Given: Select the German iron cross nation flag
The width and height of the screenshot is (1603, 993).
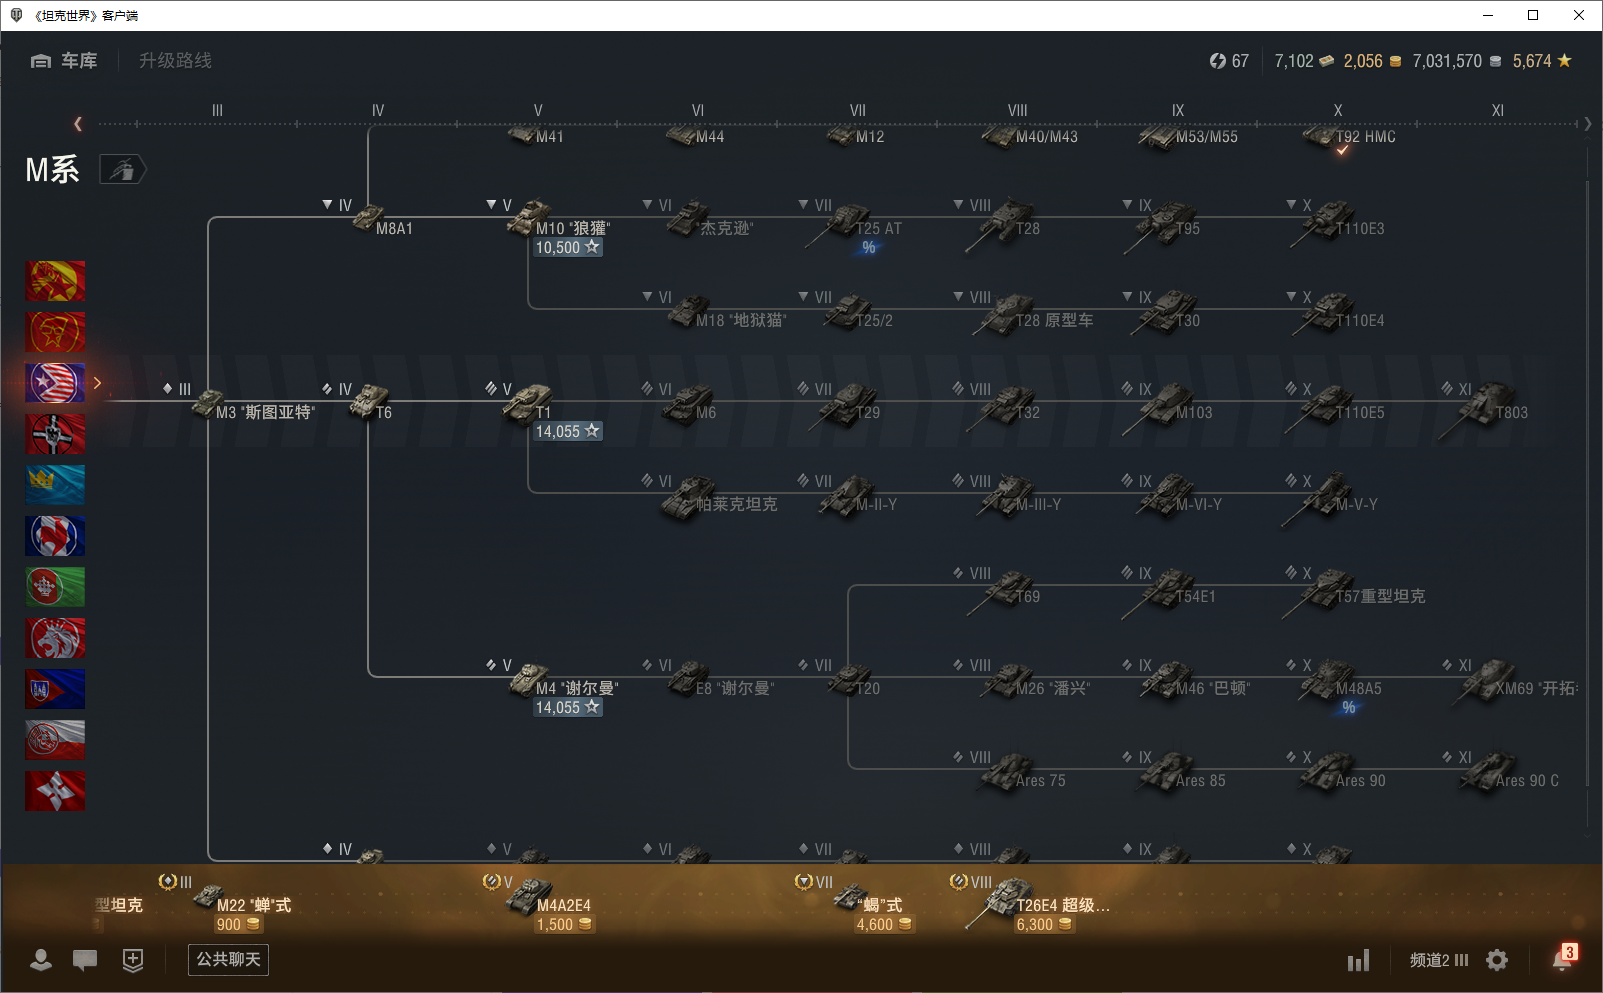Looking at the screenshot, I should point(55,434).
